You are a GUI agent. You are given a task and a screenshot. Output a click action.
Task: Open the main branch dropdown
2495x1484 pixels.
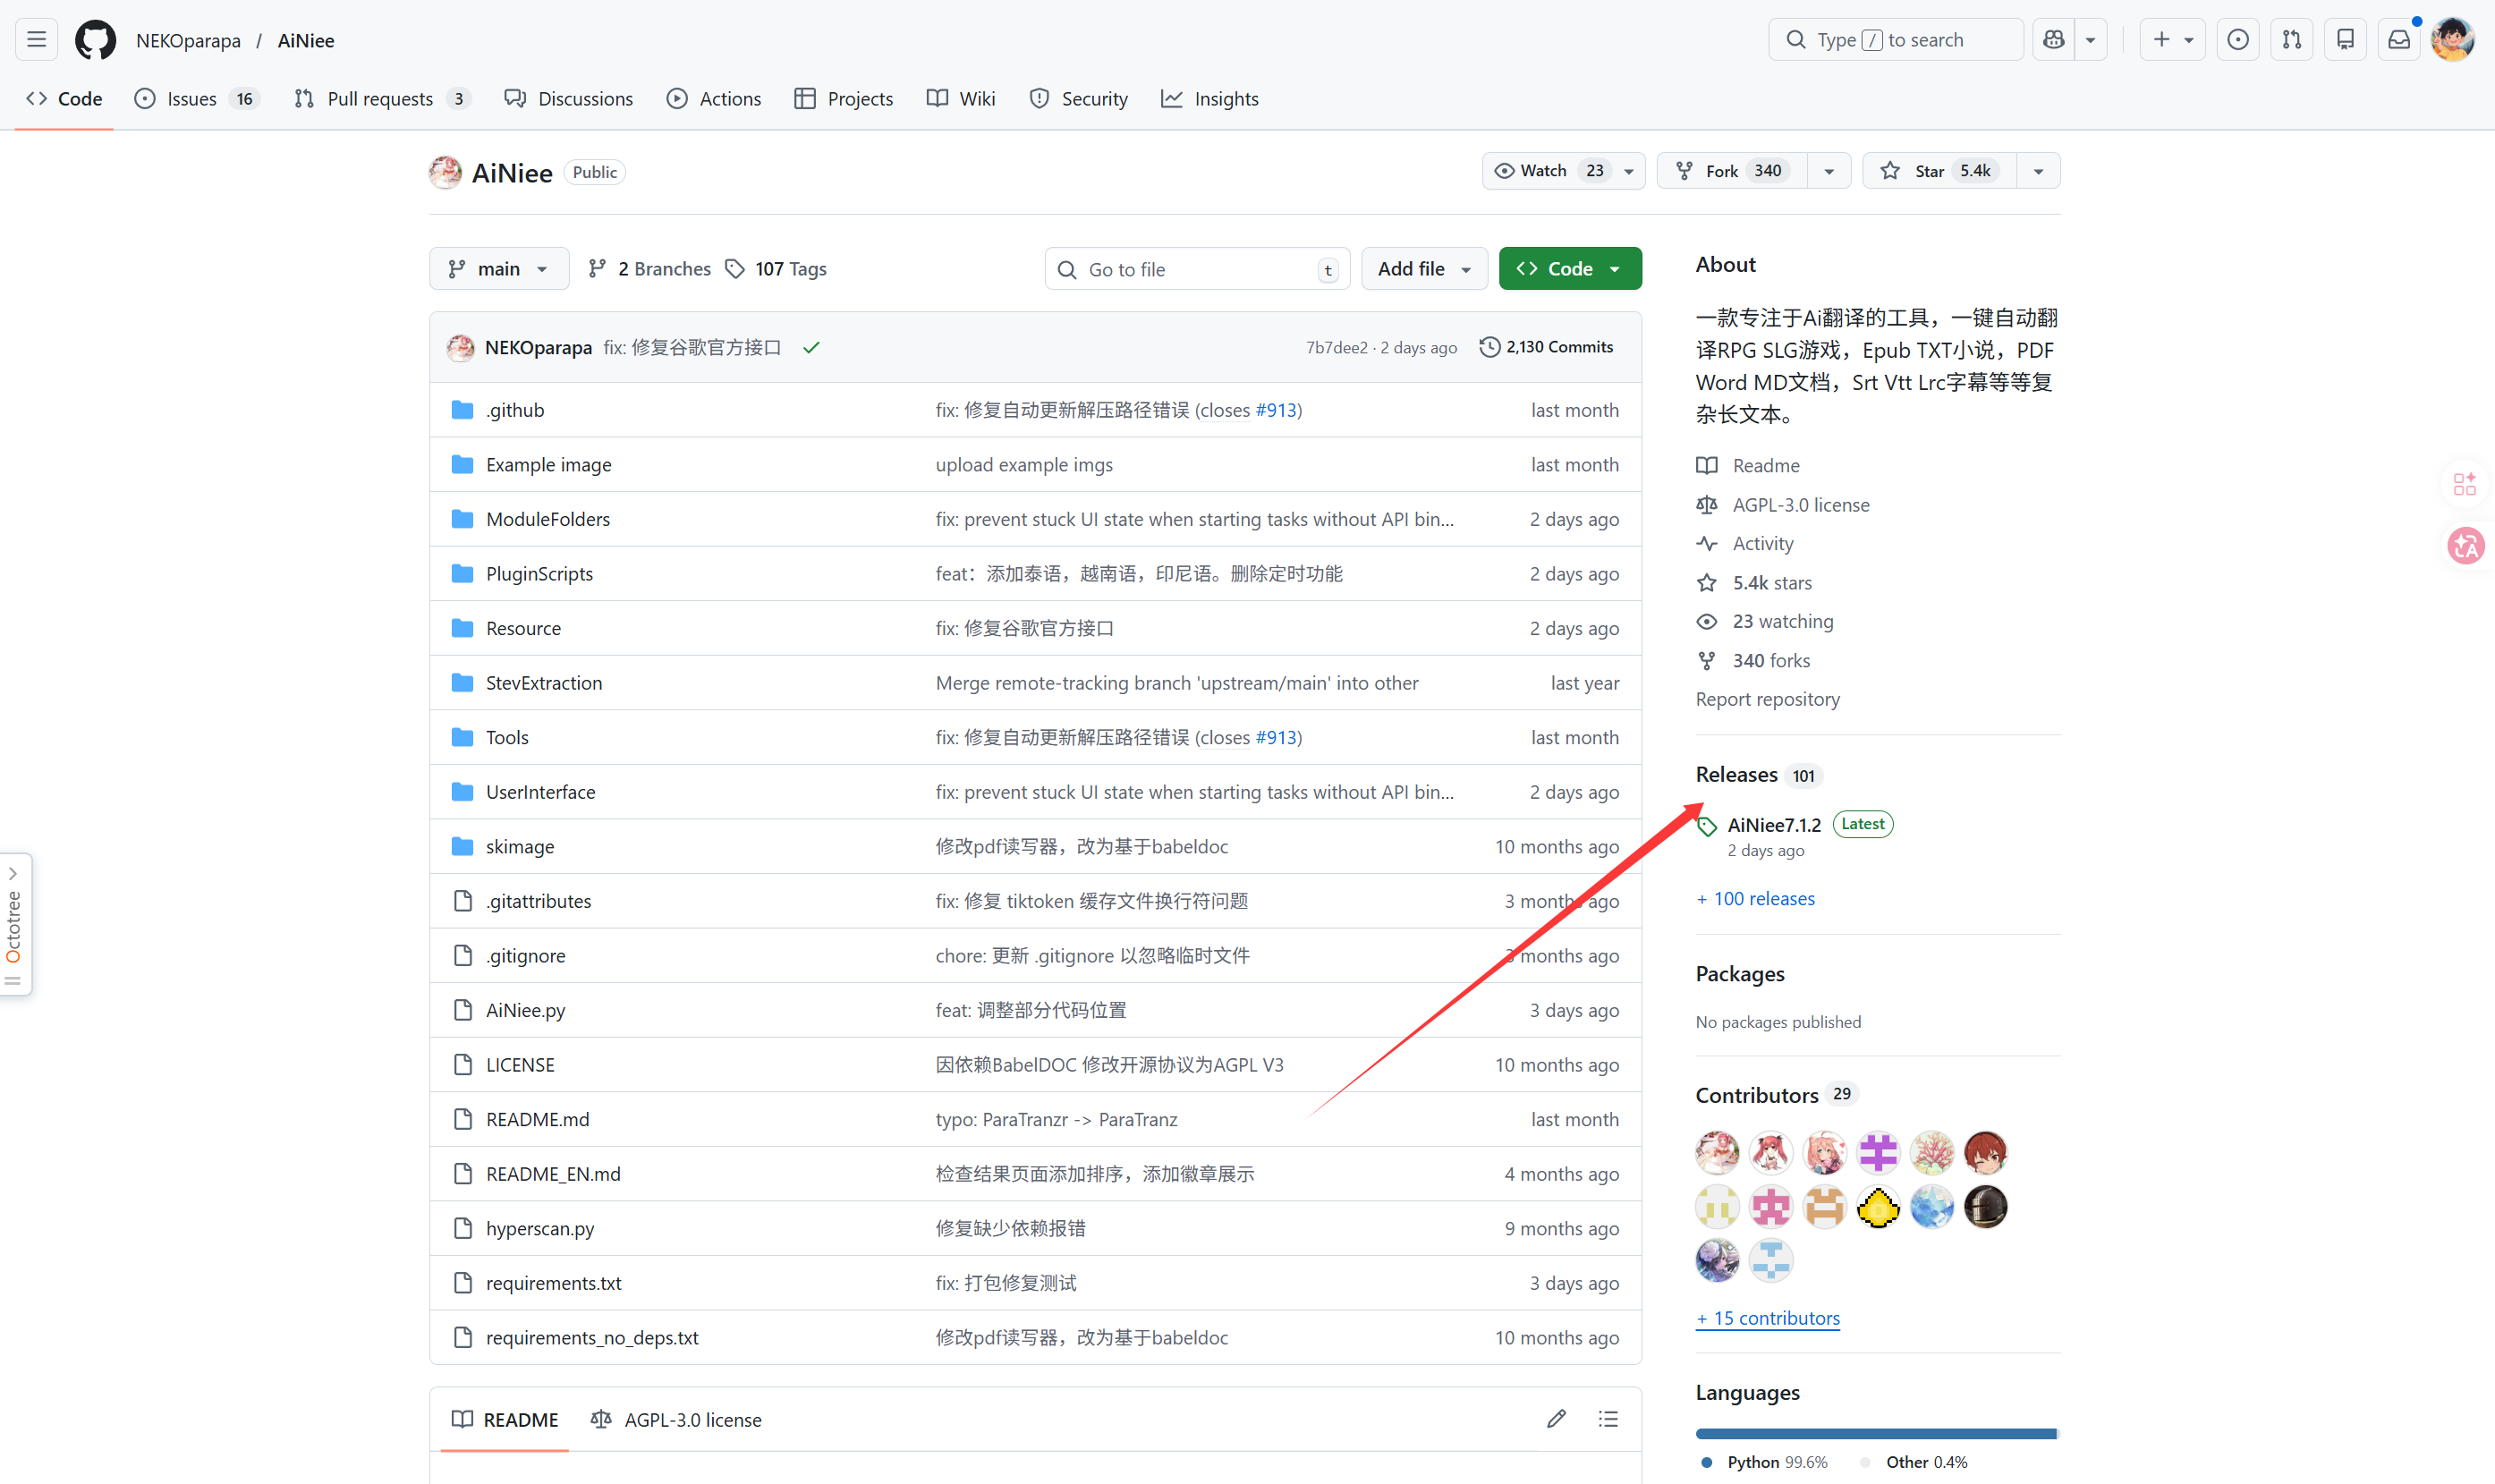498,269
